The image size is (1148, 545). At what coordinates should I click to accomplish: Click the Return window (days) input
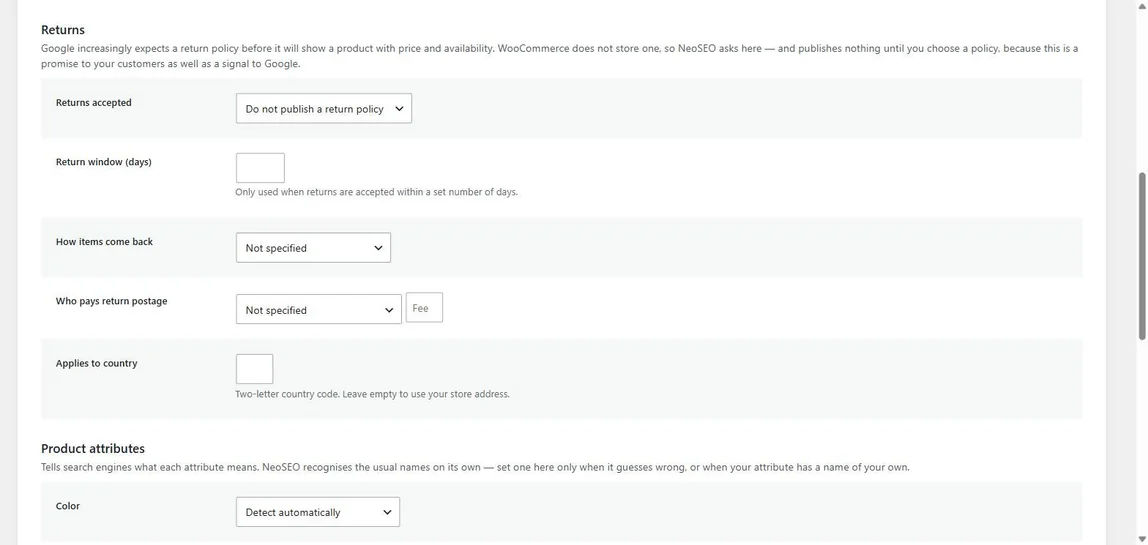coord(260,168)
